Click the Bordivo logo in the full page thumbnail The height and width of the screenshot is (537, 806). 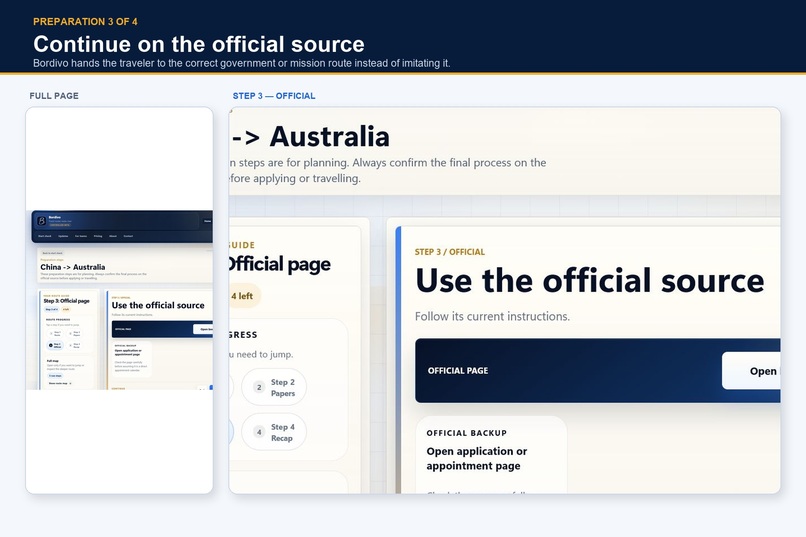click(x=42, y=221)
